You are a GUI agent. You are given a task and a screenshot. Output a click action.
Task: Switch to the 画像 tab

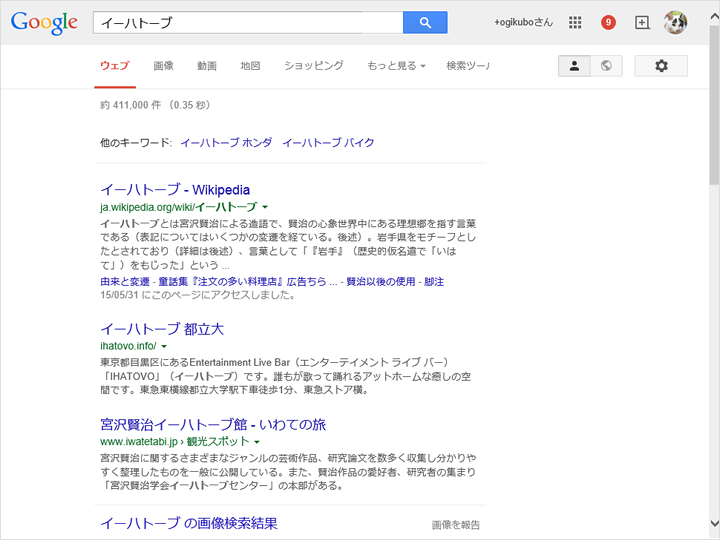coord(163,66)
